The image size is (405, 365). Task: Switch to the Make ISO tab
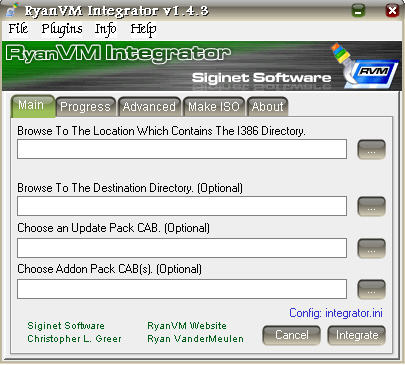tap(214, 107)
